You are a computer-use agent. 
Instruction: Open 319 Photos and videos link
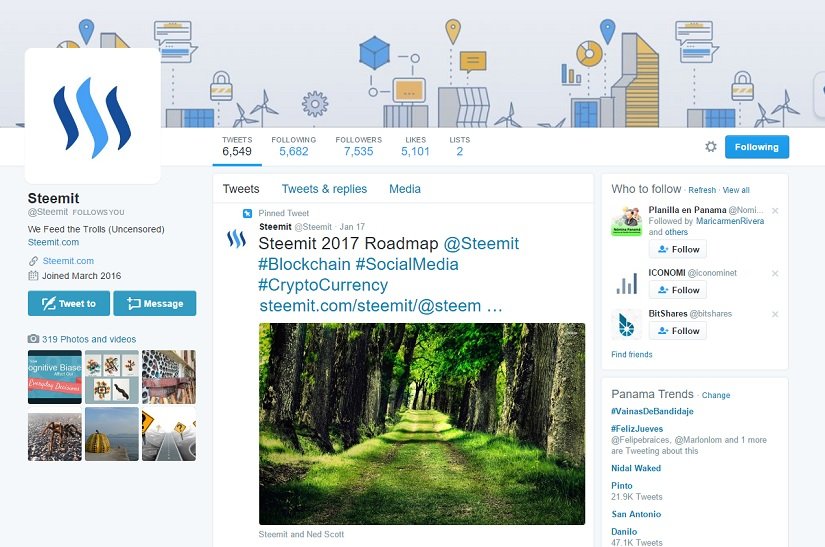click(89, 339)
